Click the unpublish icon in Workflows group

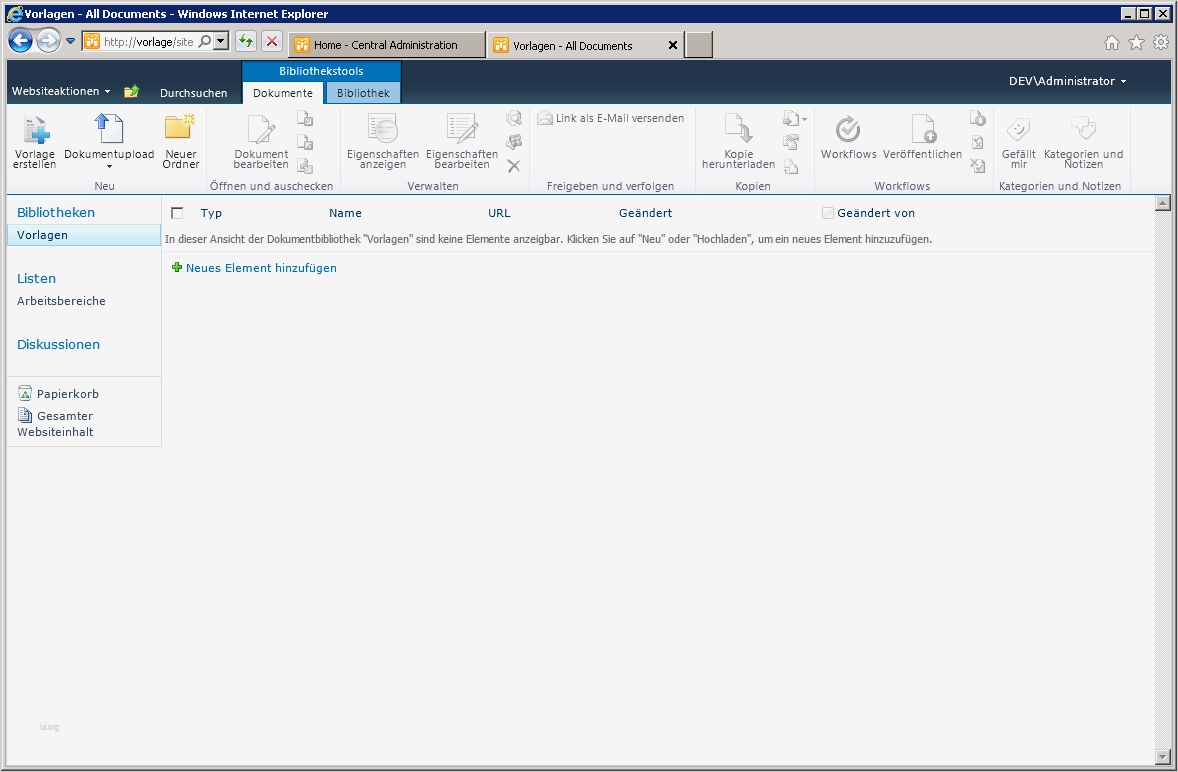click(977, 118)
